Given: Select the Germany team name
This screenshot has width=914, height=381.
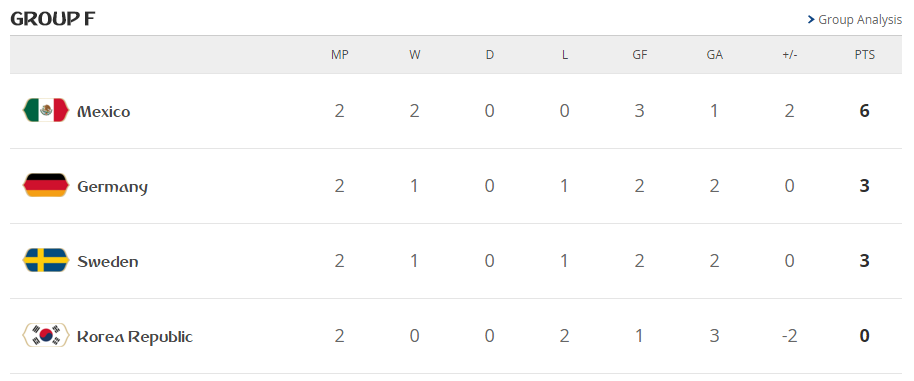Looking at the screenshot, I should pyautogui.click(x=113, y=187).
